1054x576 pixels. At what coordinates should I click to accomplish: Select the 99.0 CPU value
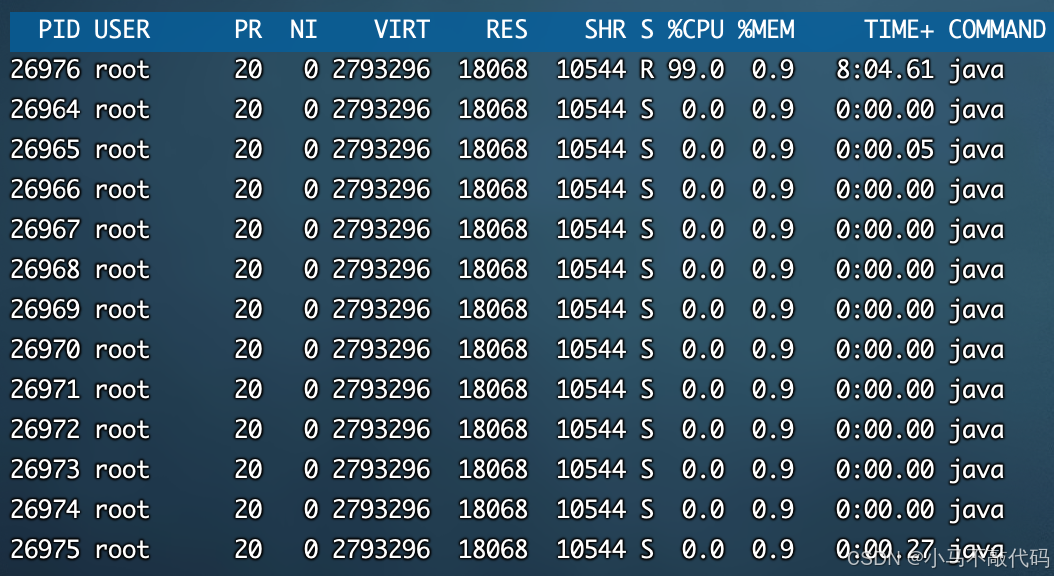pyautogui.click(x=696, y=70)
